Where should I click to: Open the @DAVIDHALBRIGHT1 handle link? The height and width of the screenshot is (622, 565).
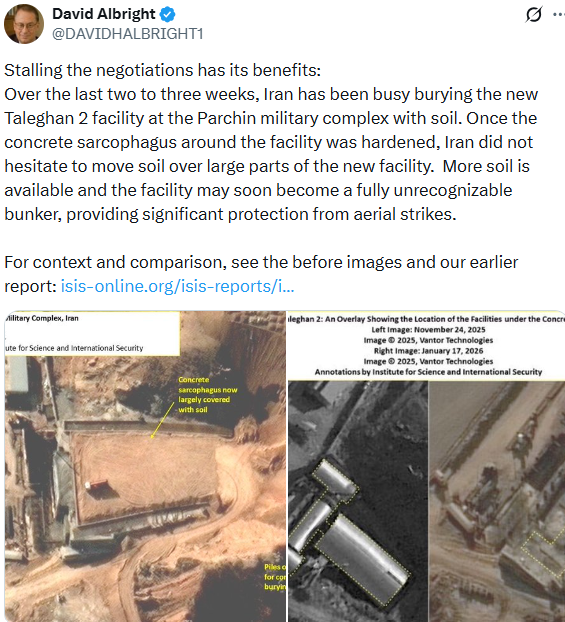(127, 34)
